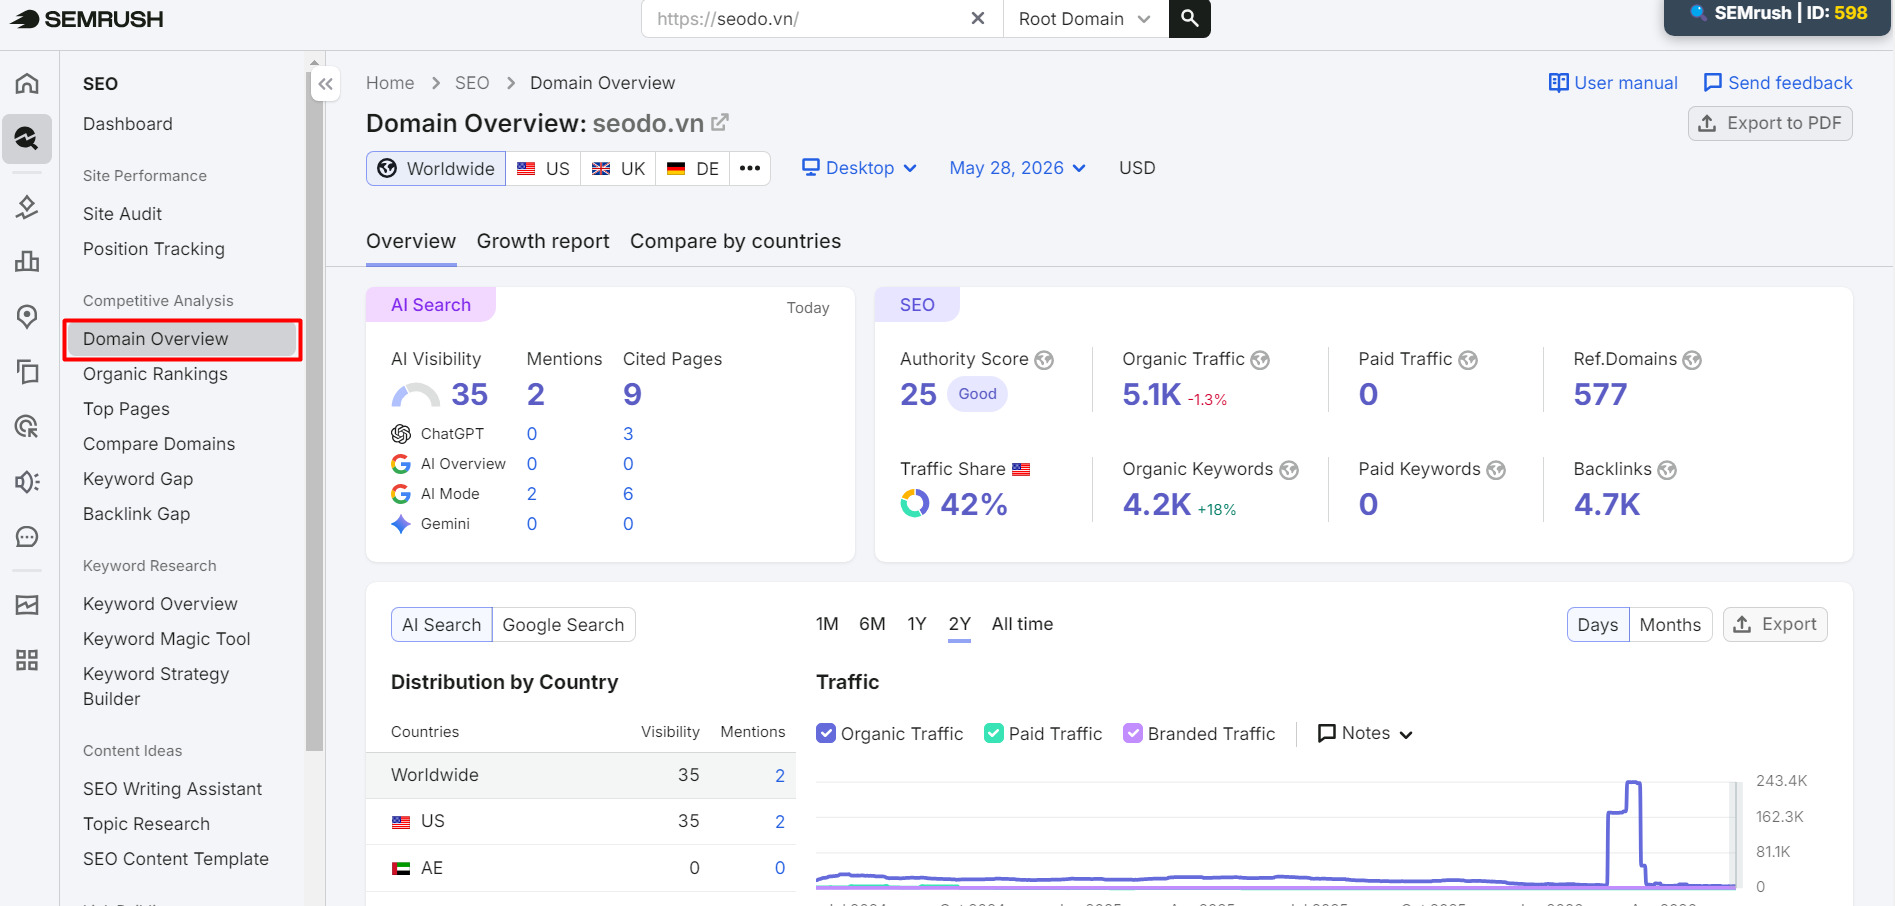
Task: Collapse the sidebar with the double-chevron button
Action: click(x=325, y=84)
